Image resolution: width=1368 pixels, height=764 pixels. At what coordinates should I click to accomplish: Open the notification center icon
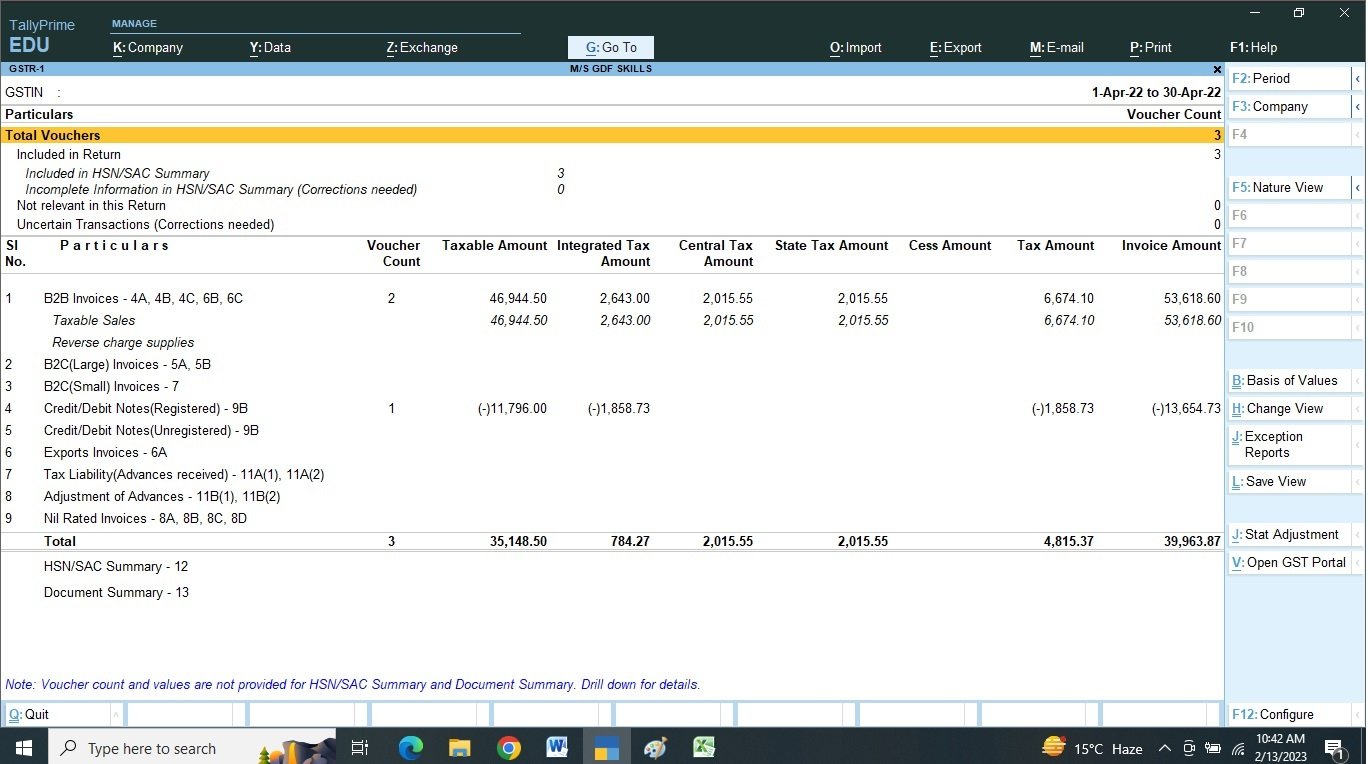point(1333,748)
